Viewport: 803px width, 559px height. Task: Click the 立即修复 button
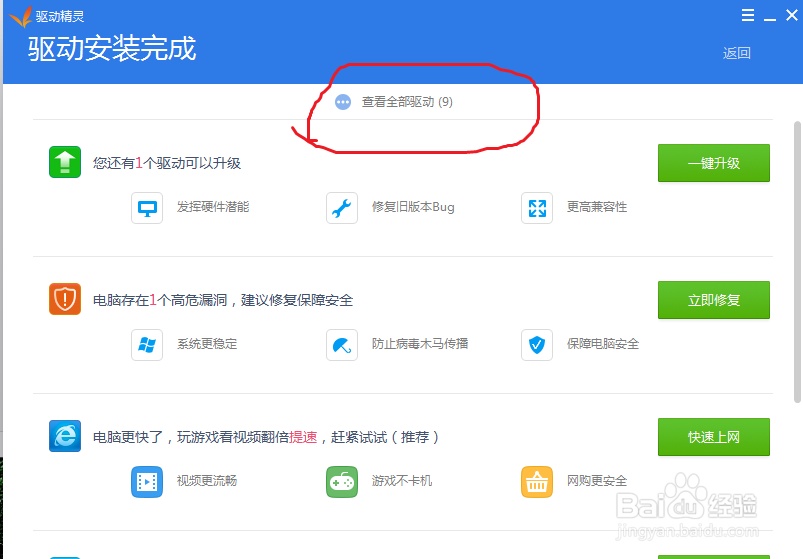pos(713,300)
